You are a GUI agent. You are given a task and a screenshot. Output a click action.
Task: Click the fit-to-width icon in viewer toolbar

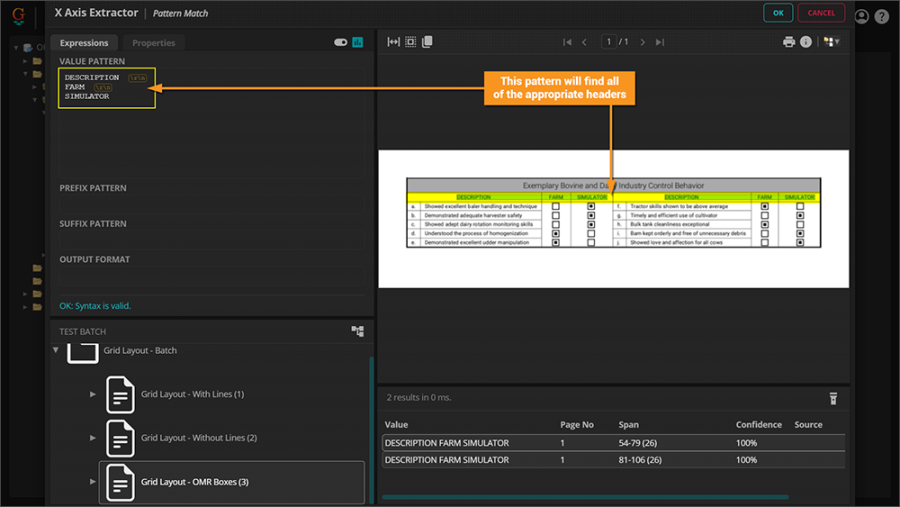pyautogui.click(x=393, y=42)
